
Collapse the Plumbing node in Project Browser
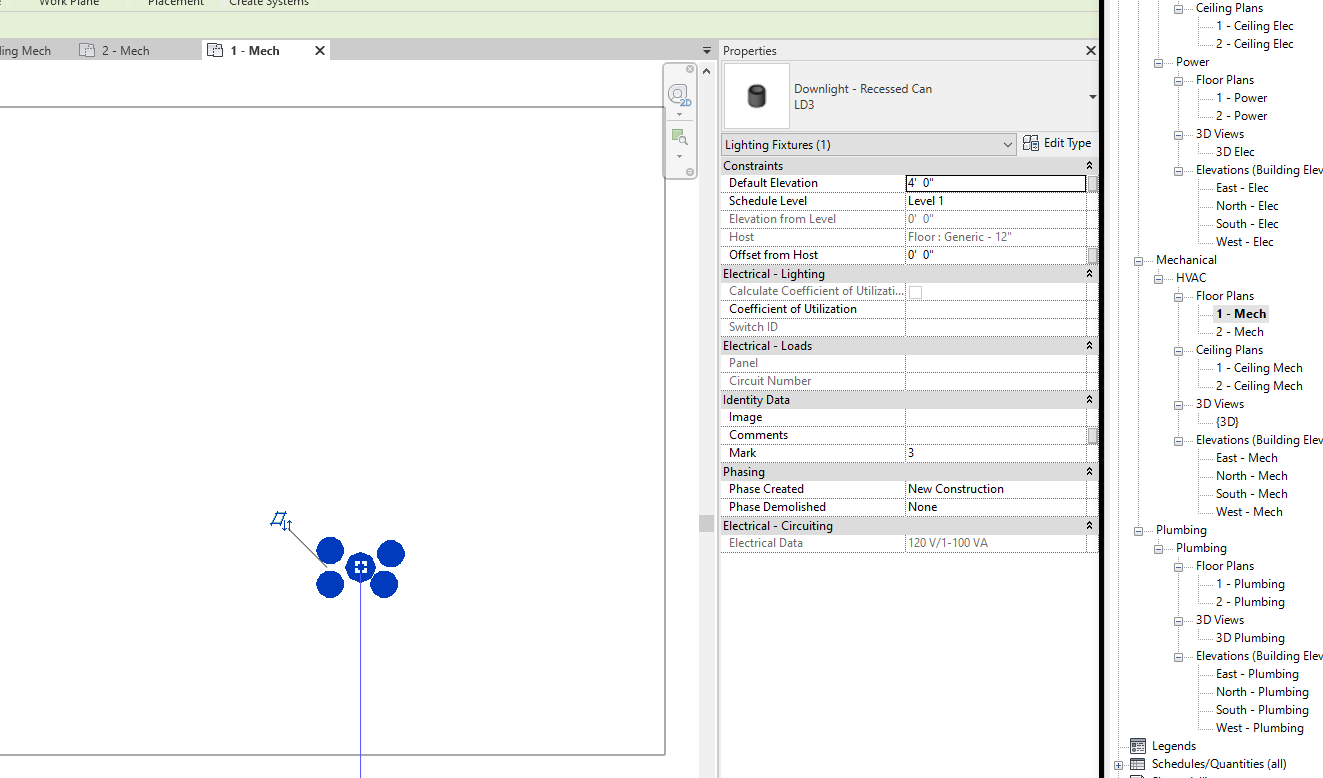point(1138,529)
